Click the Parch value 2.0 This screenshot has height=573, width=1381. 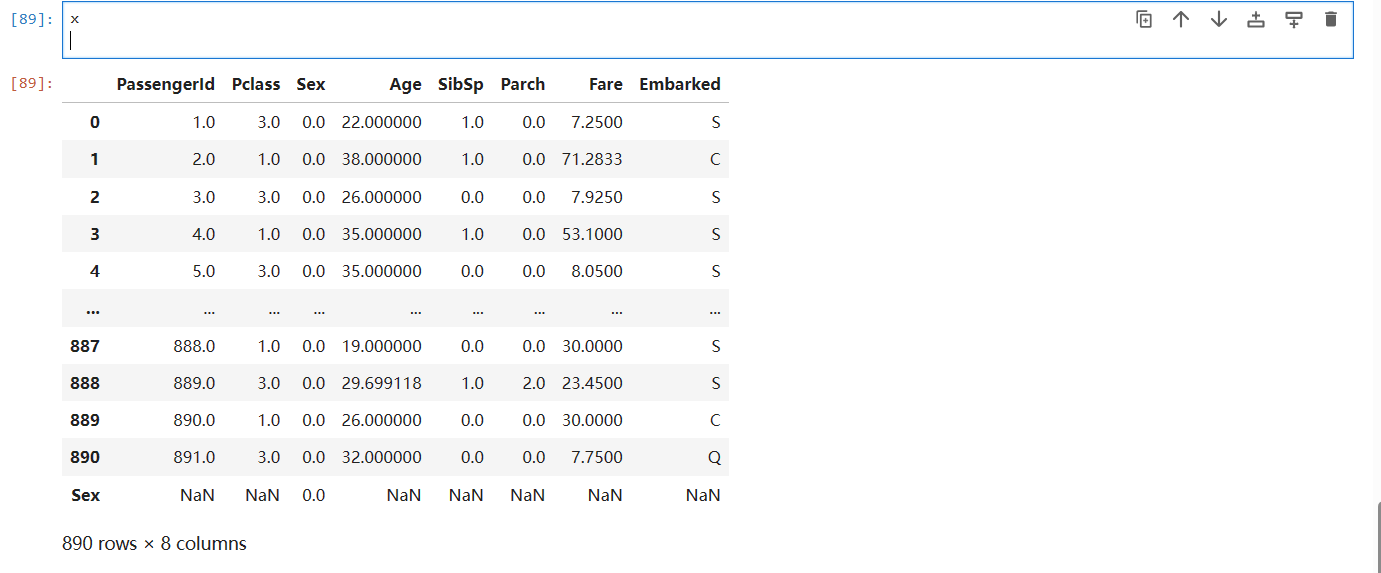534,383
